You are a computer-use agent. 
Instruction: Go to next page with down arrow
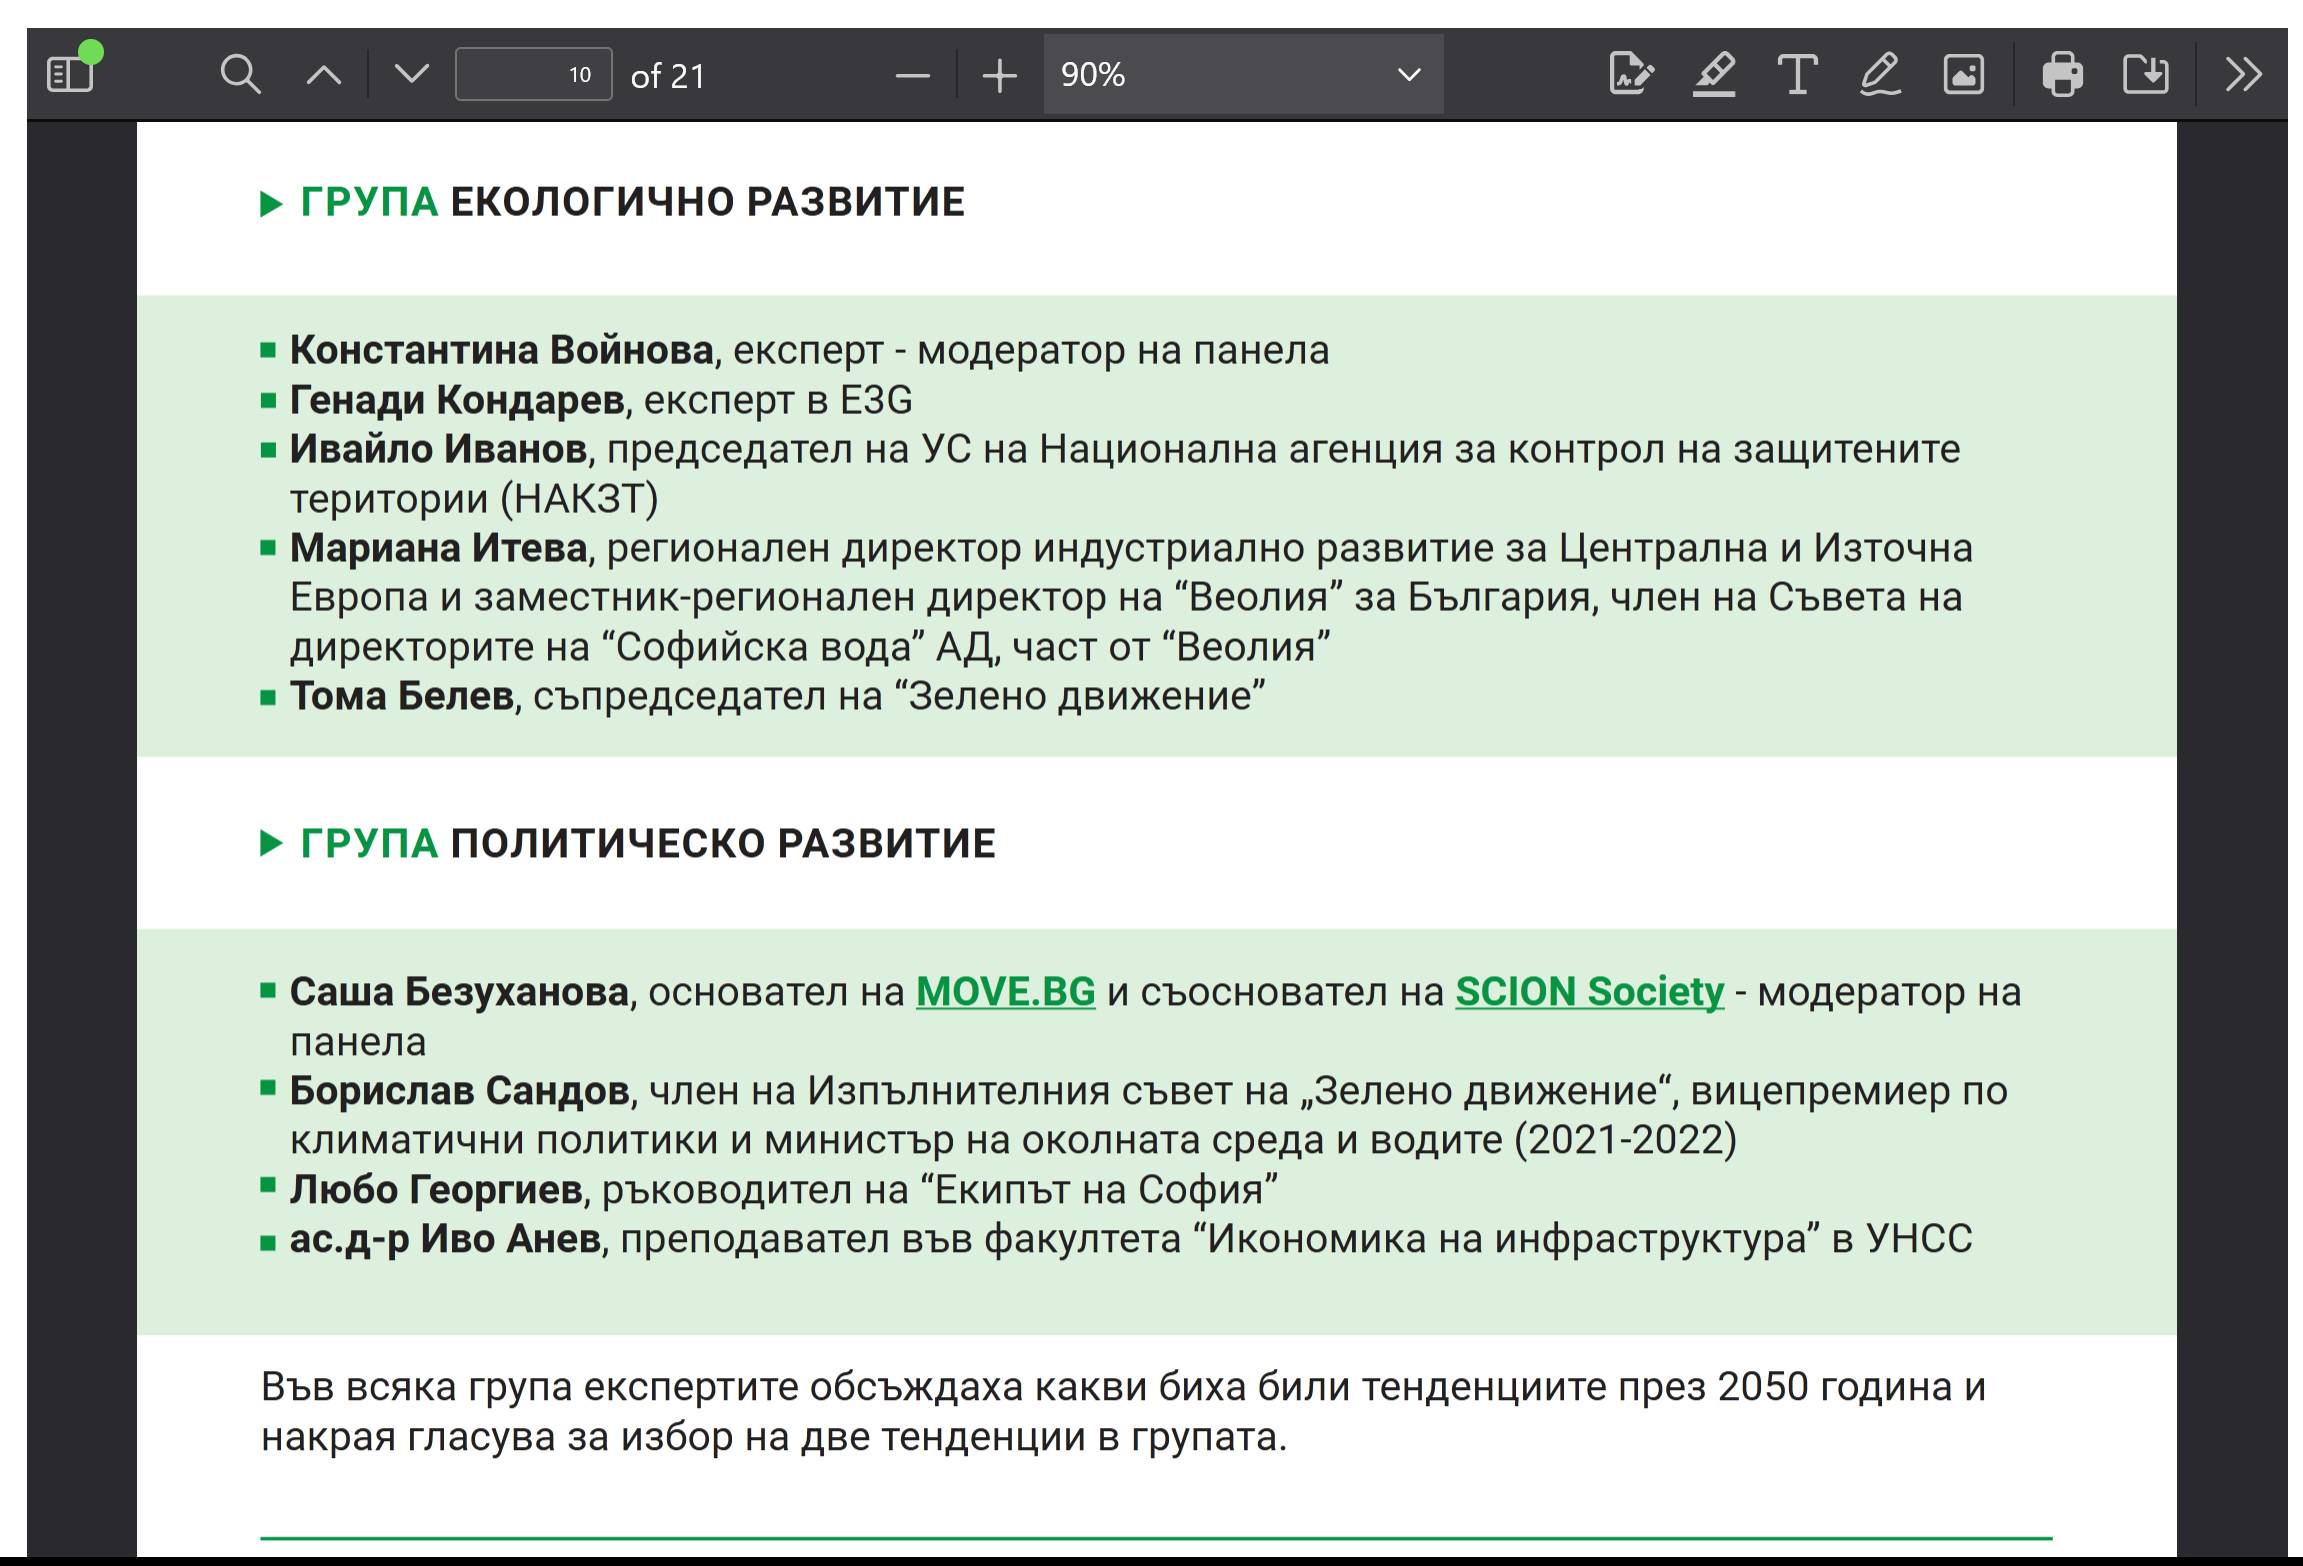pos(411,74)
